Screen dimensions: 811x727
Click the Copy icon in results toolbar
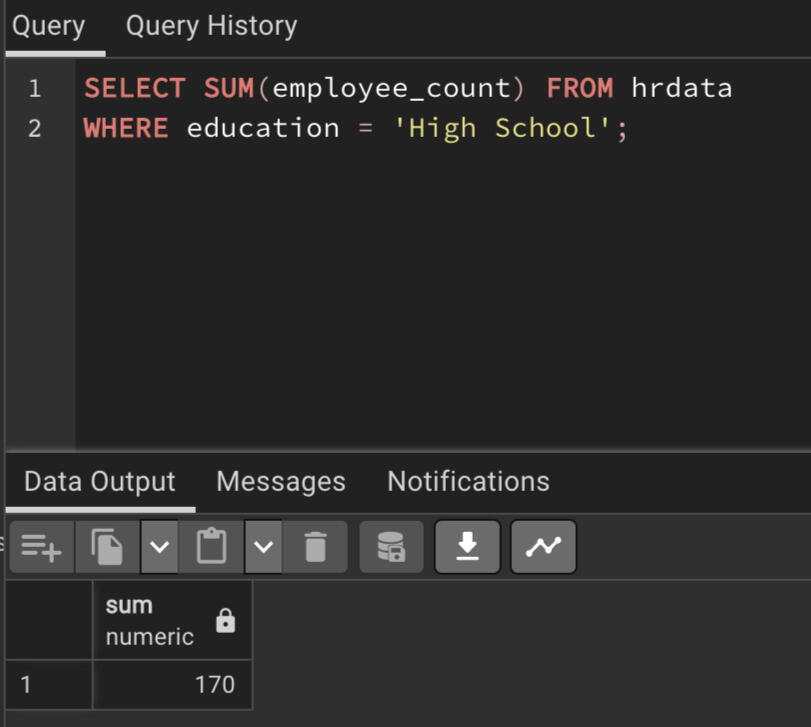[107, 547]
